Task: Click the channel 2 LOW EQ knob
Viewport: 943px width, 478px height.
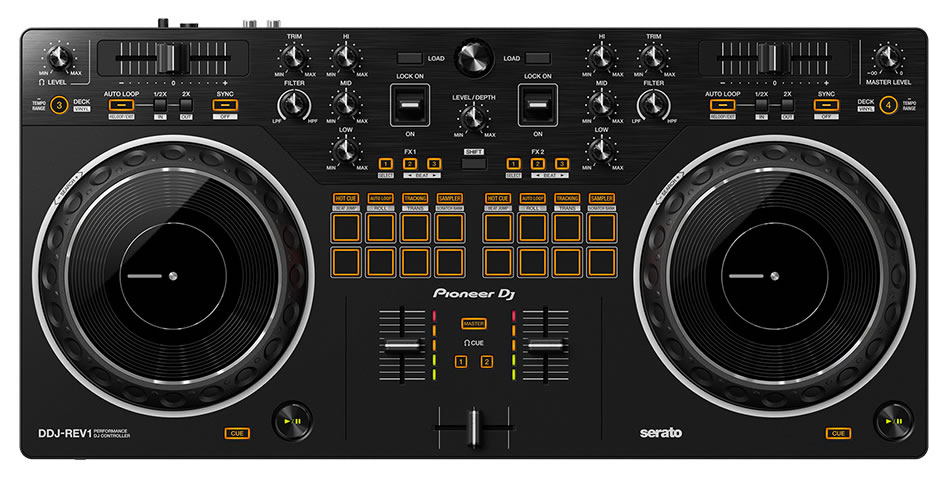Action: pos(601,150)
